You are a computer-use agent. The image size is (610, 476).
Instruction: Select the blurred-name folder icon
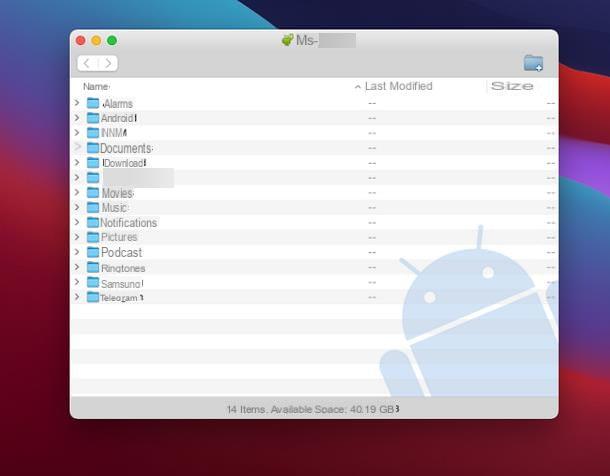(x=93, y=178)
